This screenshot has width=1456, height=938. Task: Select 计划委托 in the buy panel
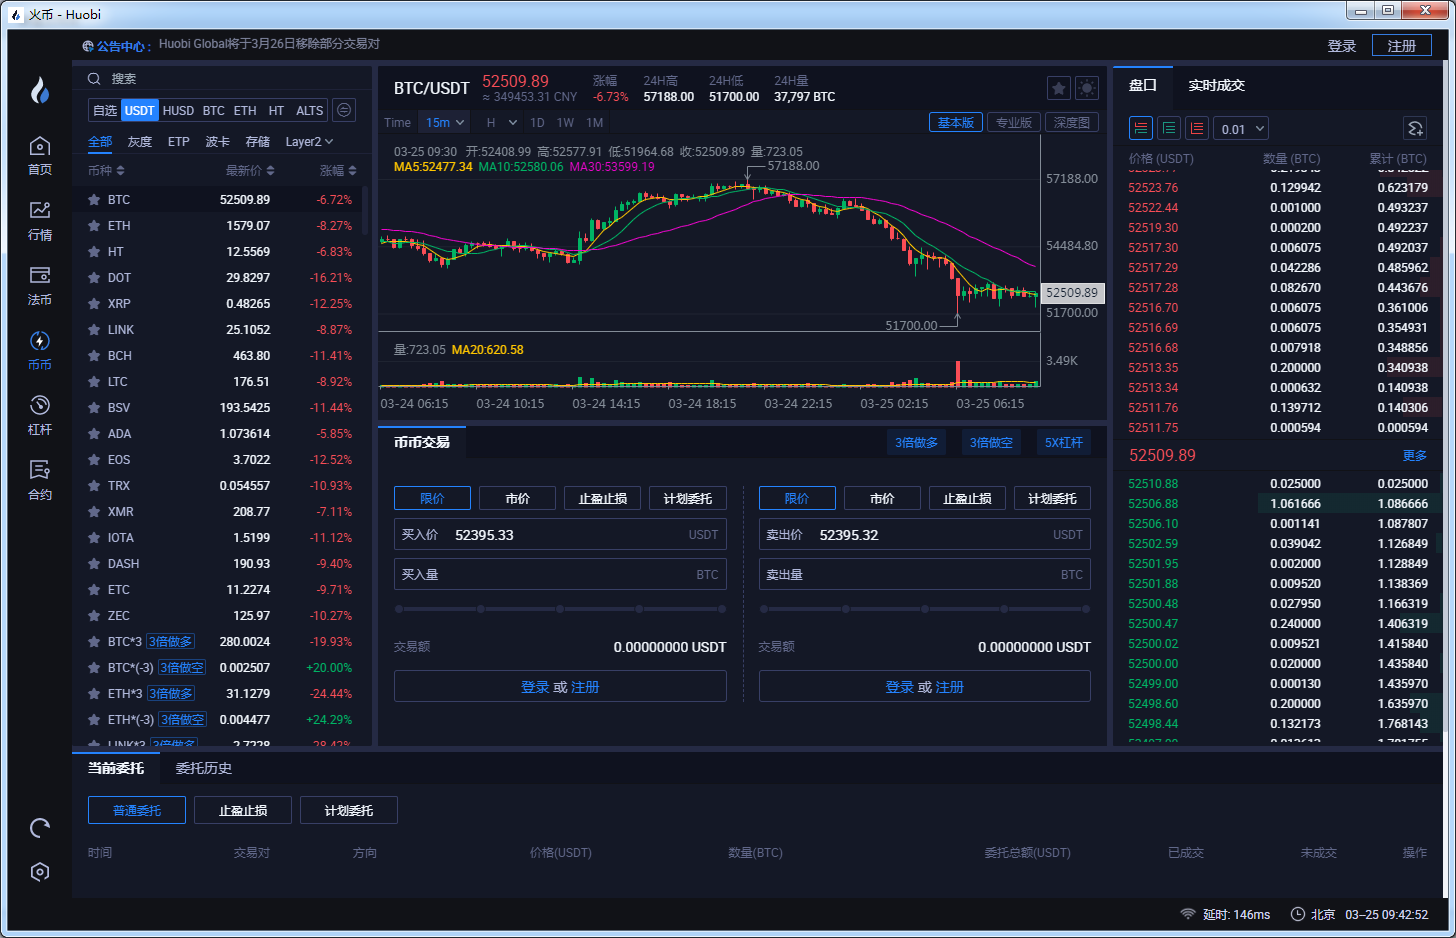pos(688,498)
